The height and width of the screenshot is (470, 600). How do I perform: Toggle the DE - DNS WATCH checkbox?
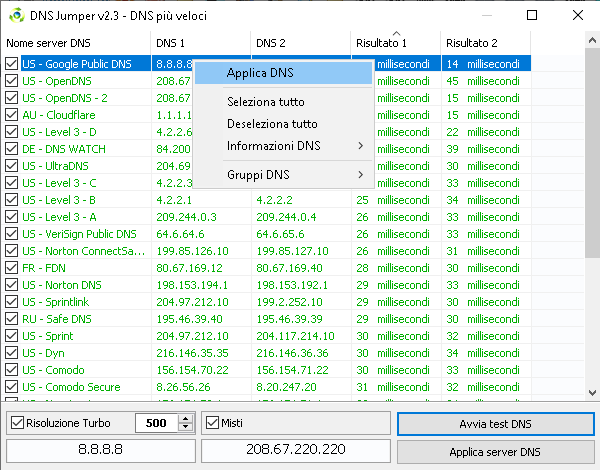[11, 149]
